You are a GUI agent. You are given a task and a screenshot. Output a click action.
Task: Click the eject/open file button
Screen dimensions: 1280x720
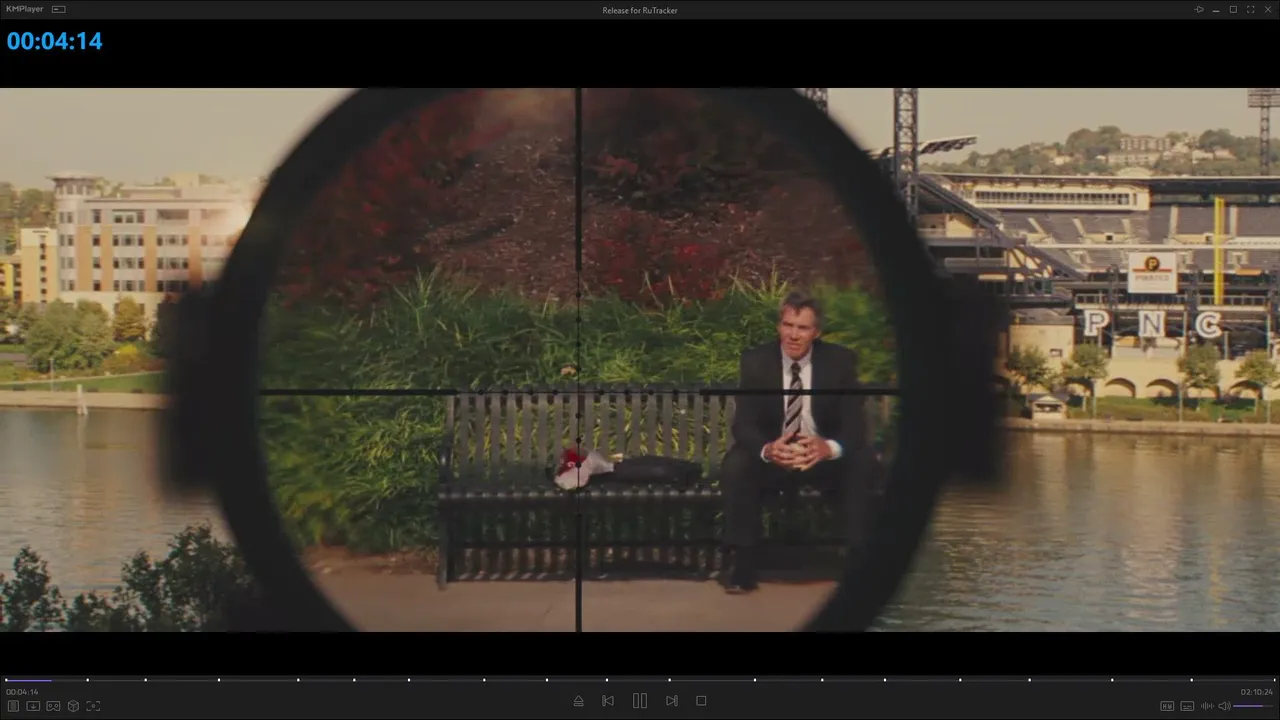(578, 701)
